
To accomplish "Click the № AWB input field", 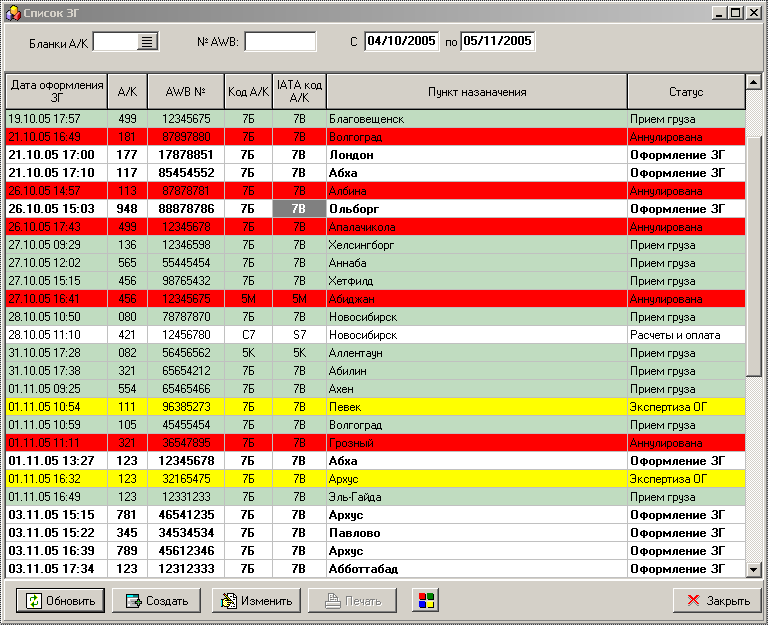I will [x=280, y=42].
